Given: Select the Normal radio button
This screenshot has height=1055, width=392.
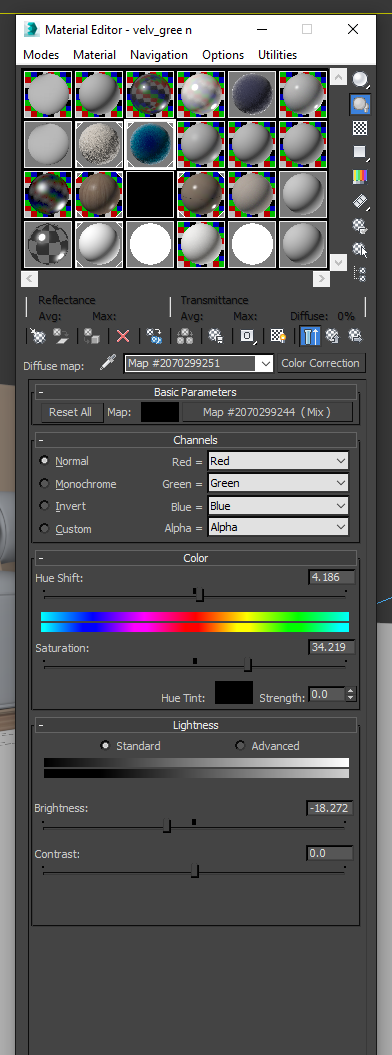Looking at the screenshot, I should click(x=45, y=461).
